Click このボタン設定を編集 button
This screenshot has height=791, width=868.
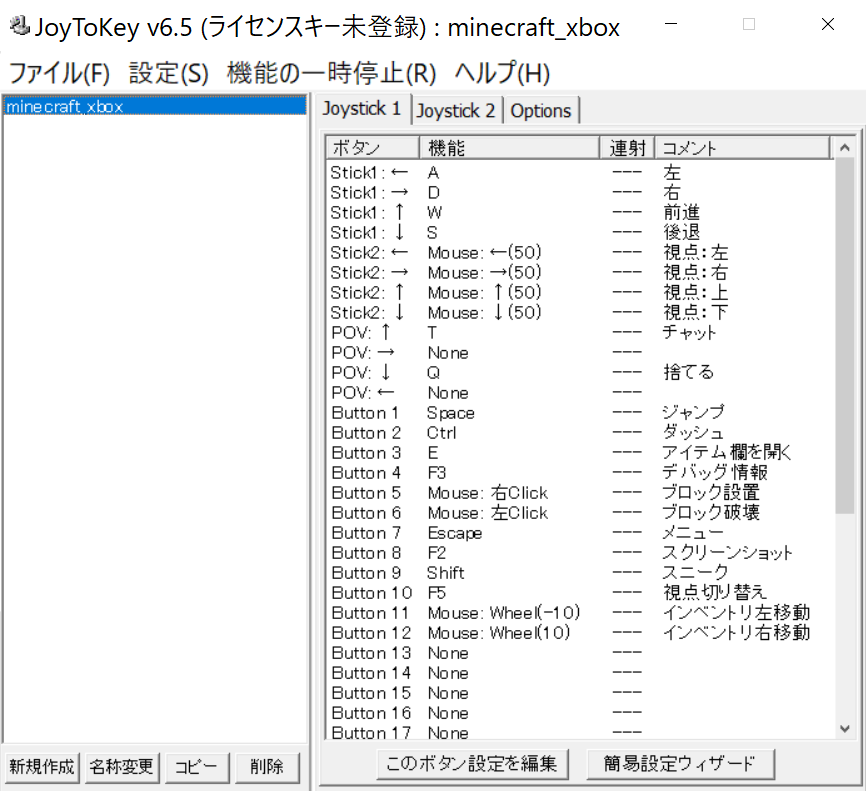point(472,764)
